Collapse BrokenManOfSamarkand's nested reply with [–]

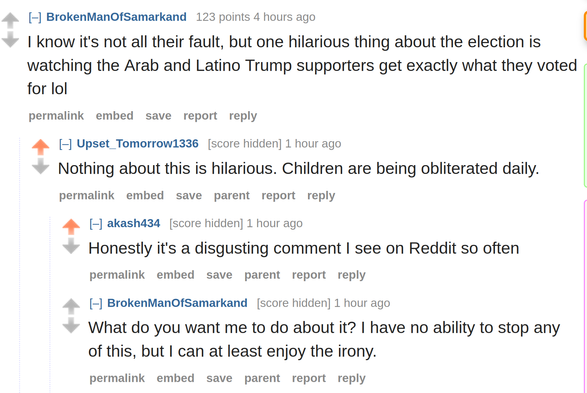pyautogui.click(x=96, y=303)
